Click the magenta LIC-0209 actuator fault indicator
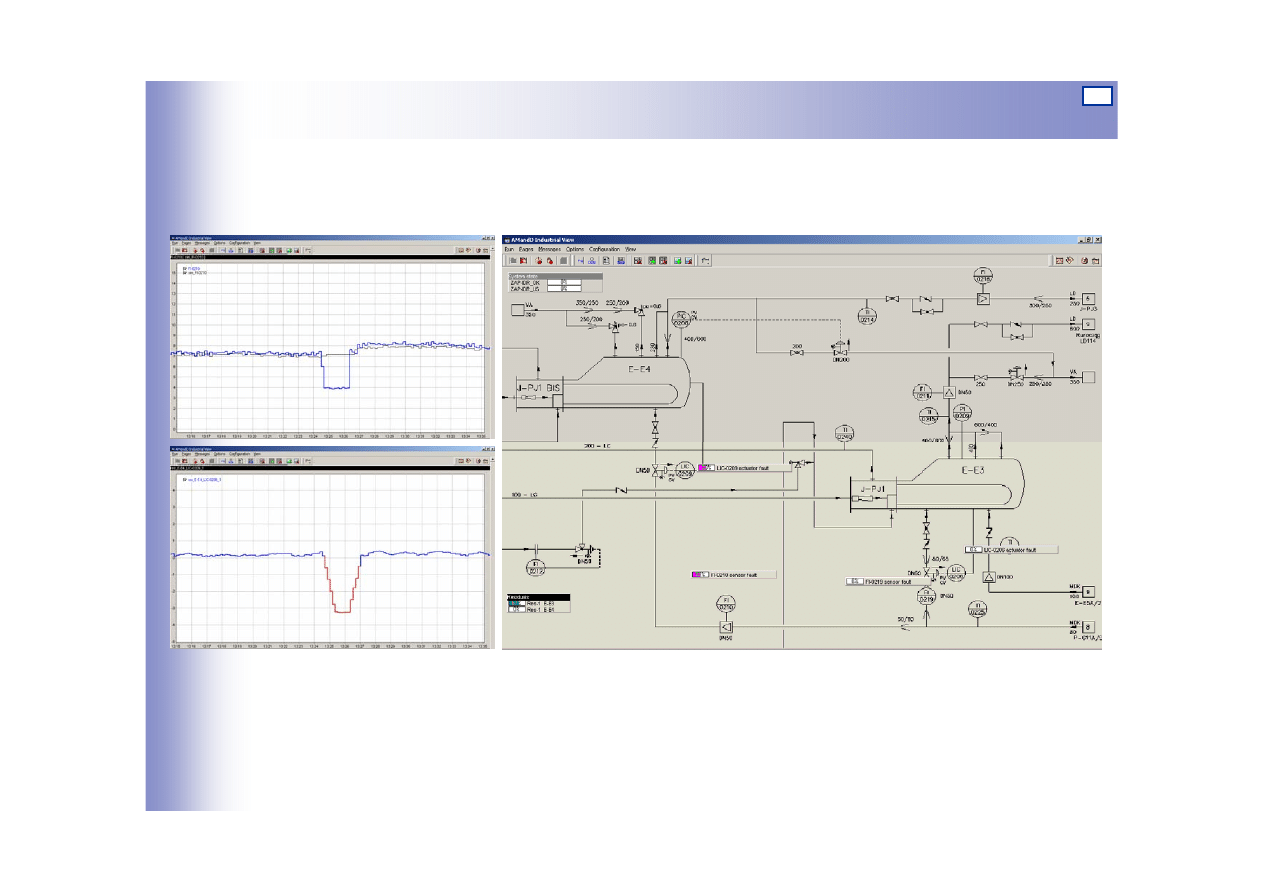 [x=704, y=467]
